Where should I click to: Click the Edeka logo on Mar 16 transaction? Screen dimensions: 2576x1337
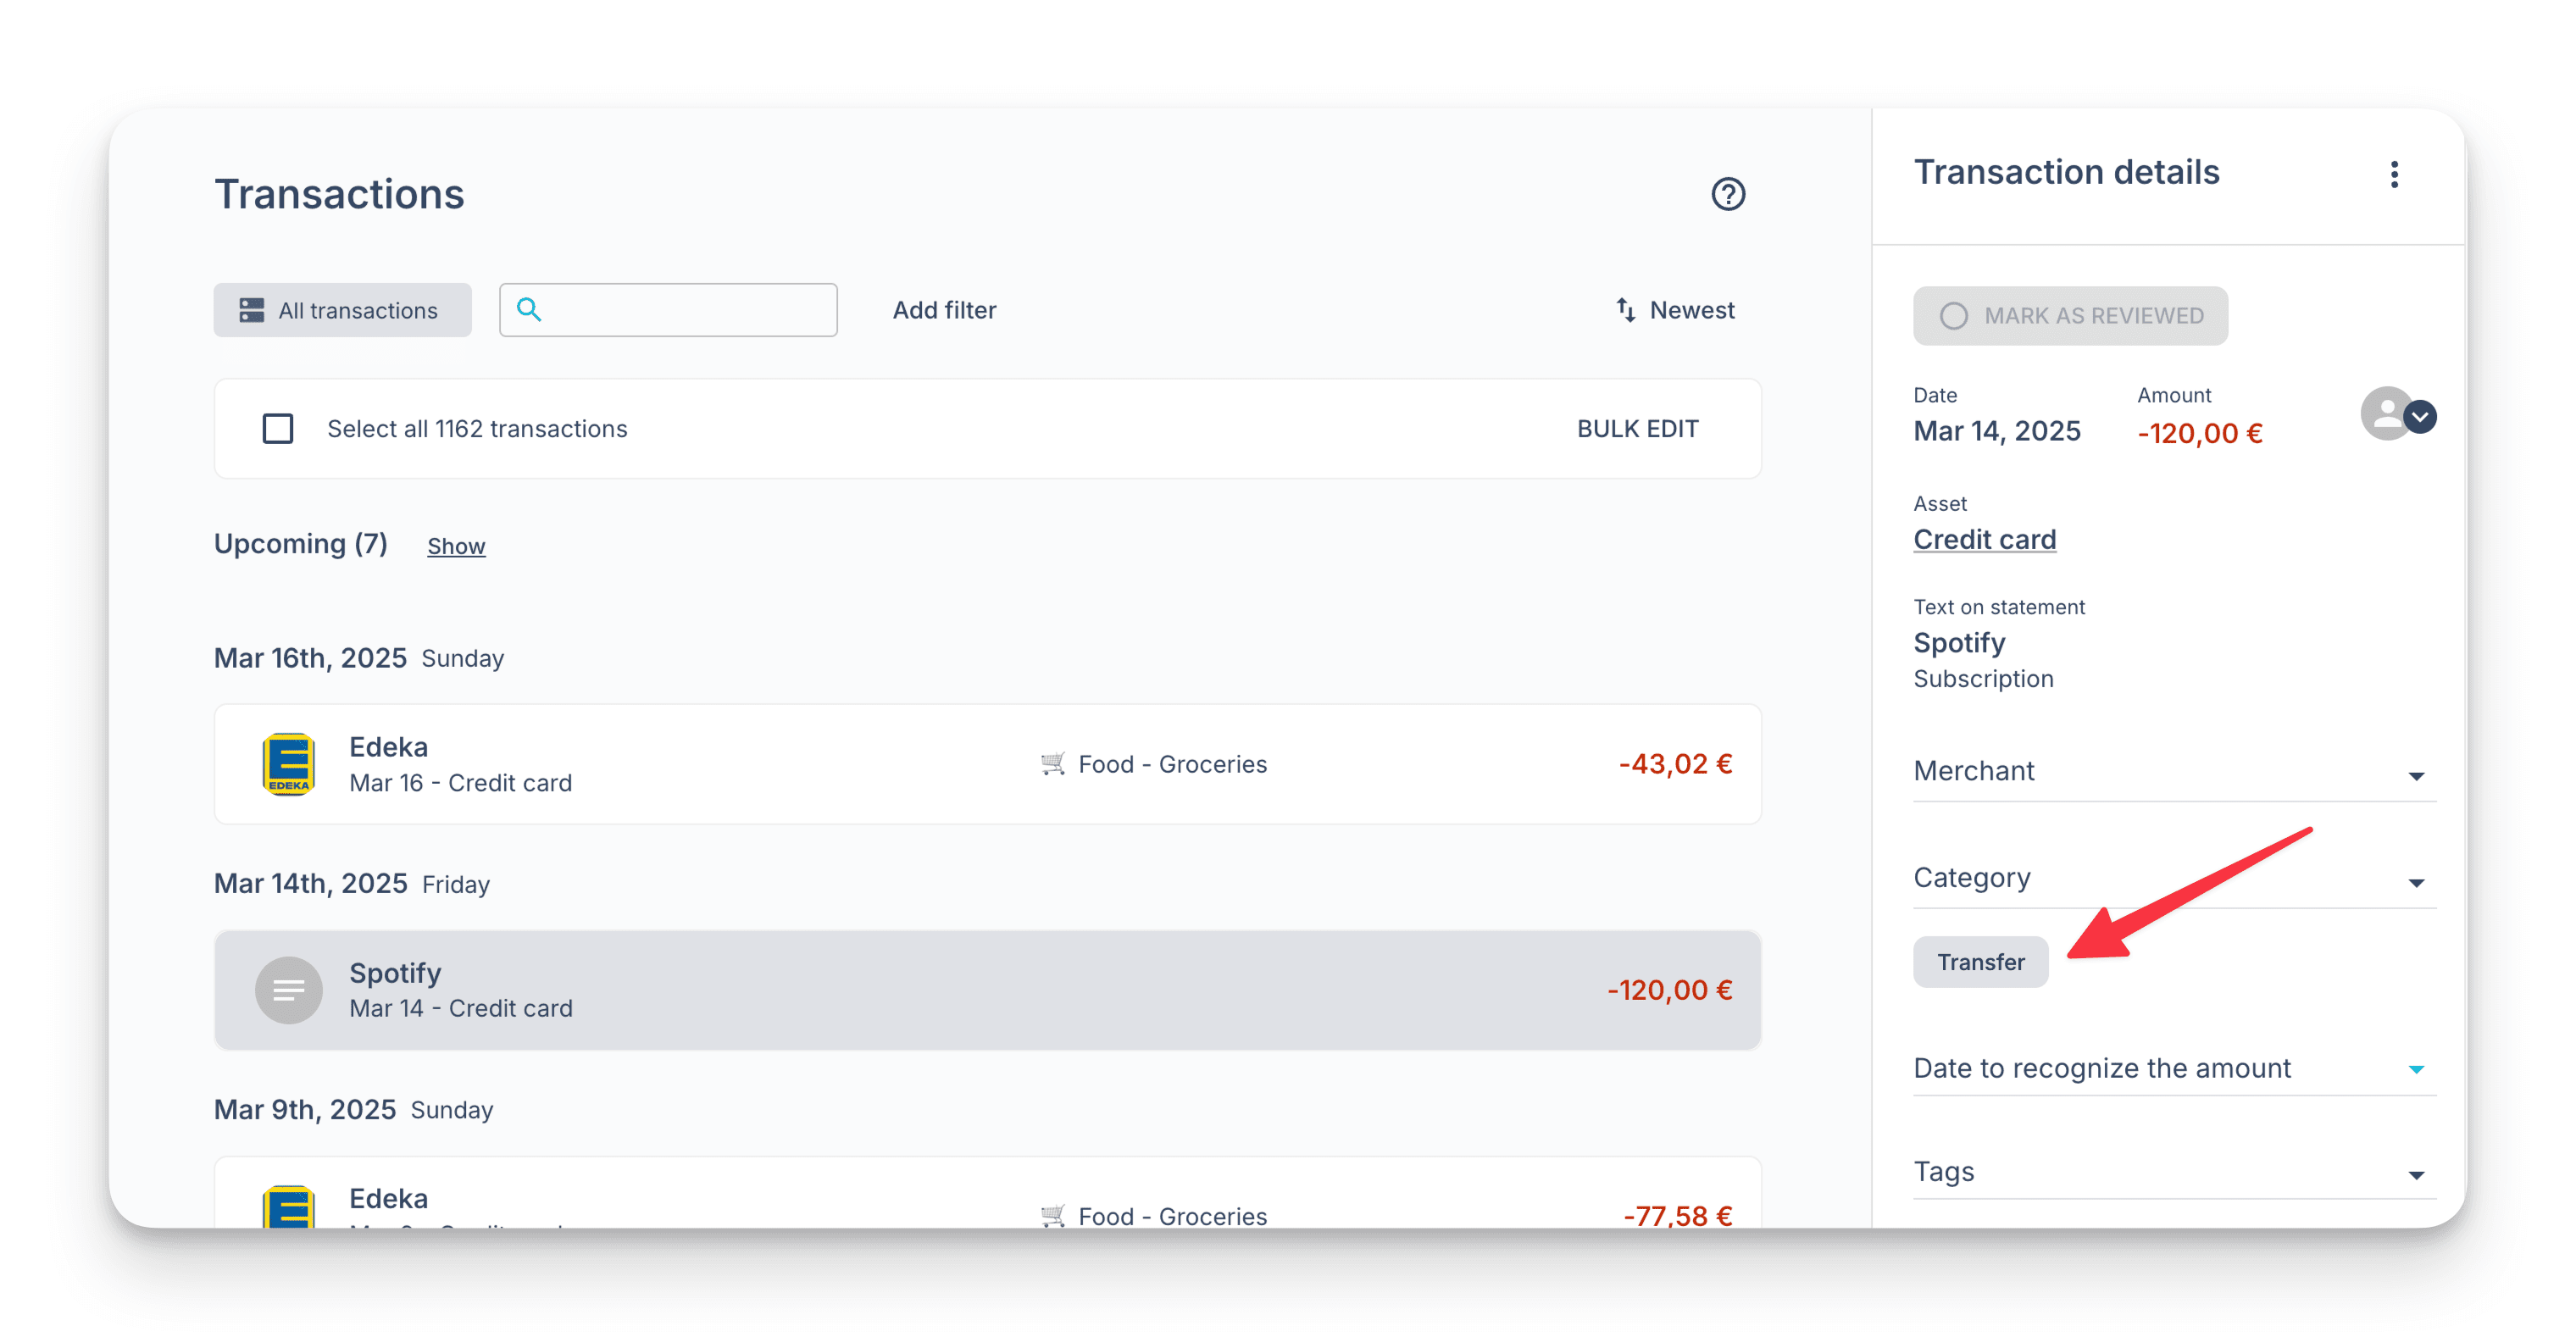[288, 764]
